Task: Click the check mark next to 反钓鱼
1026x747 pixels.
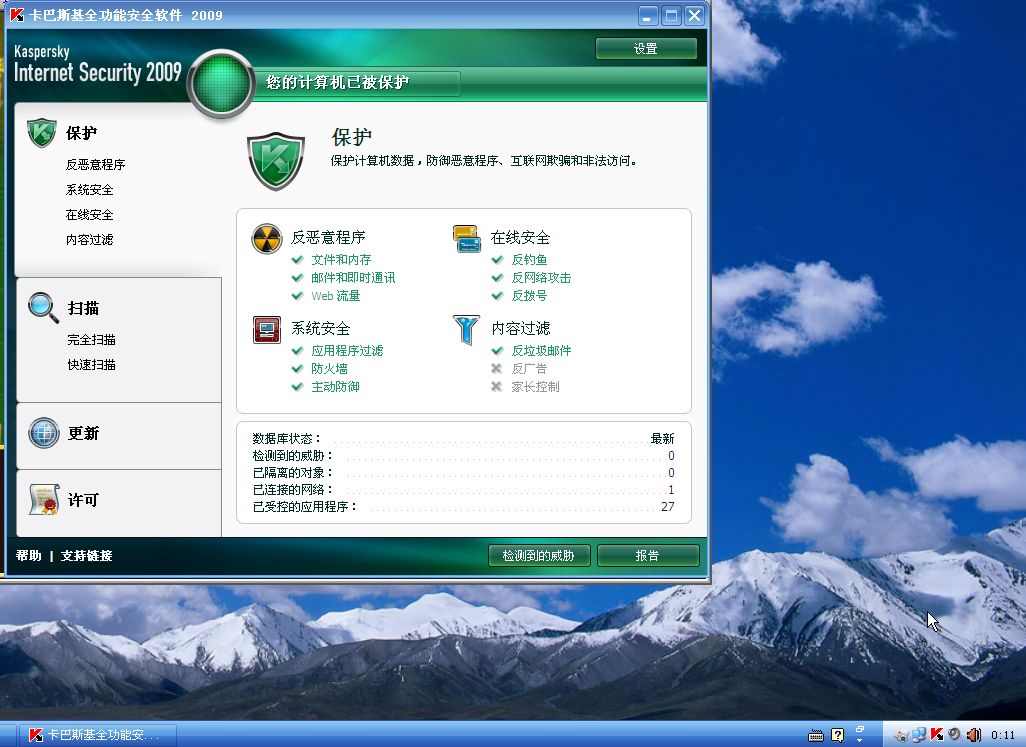Action: tap(497, 260)
